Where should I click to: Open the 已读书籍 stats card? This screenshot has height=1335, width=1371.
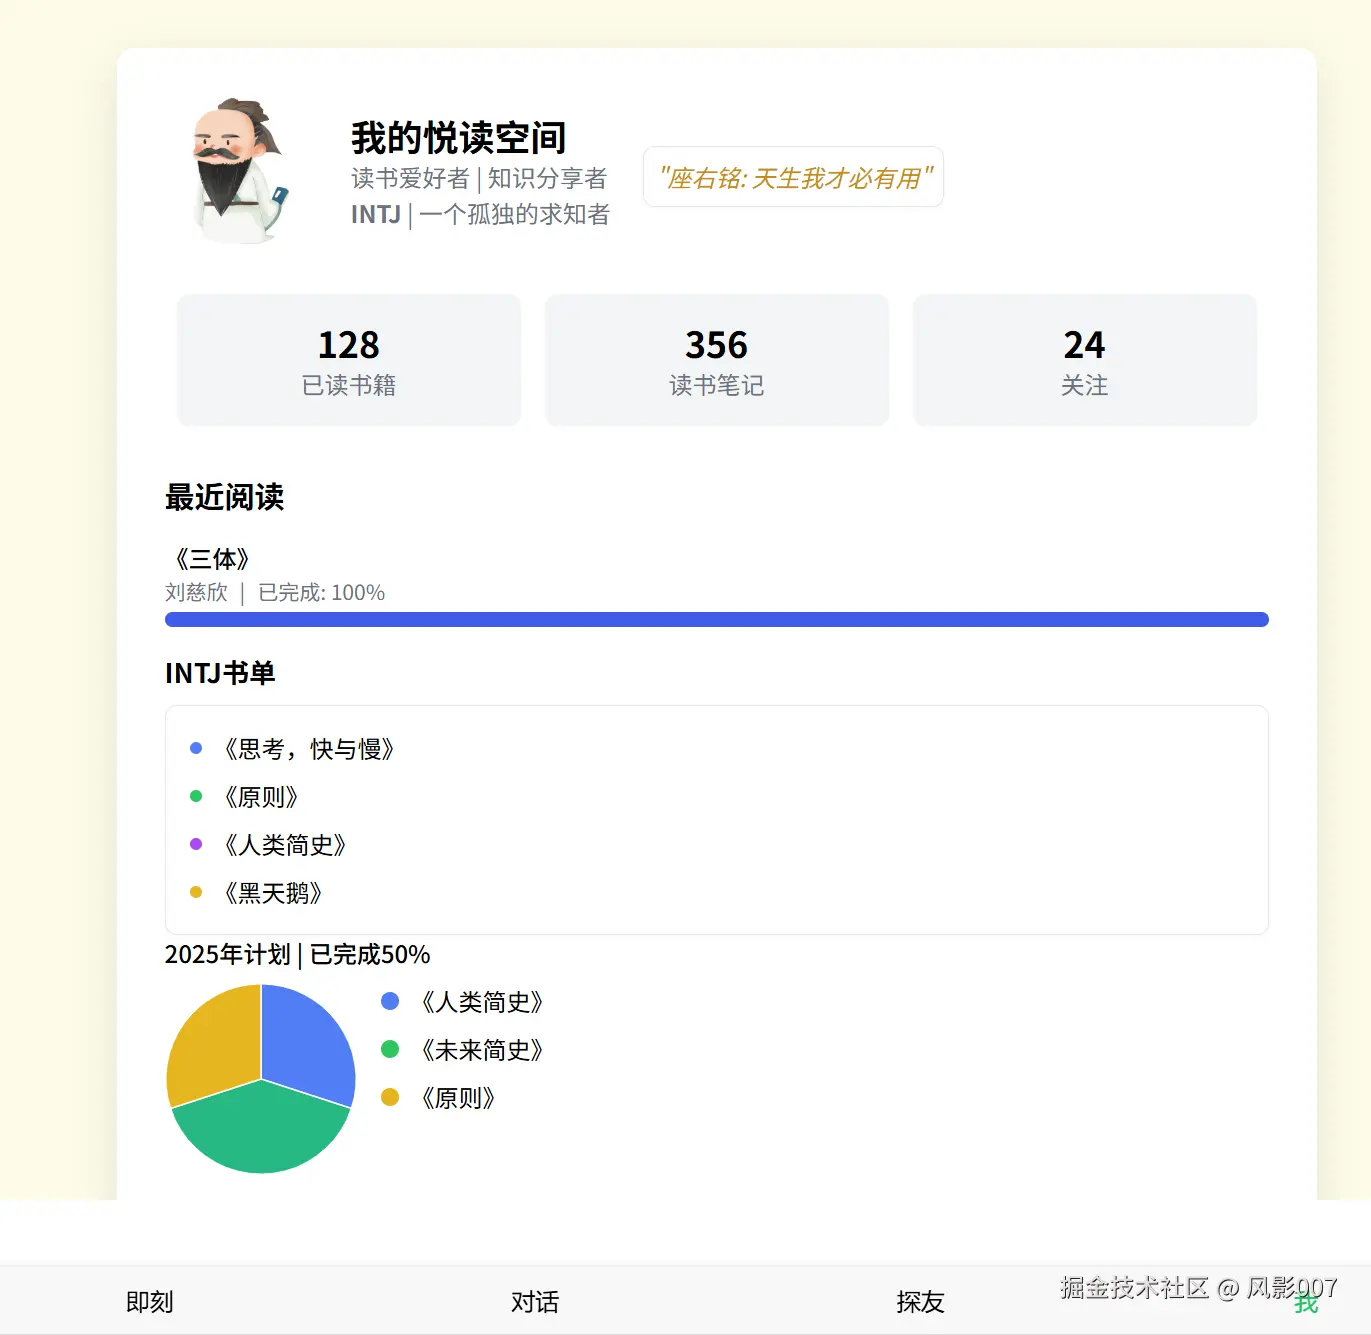(x=348, y=360)
